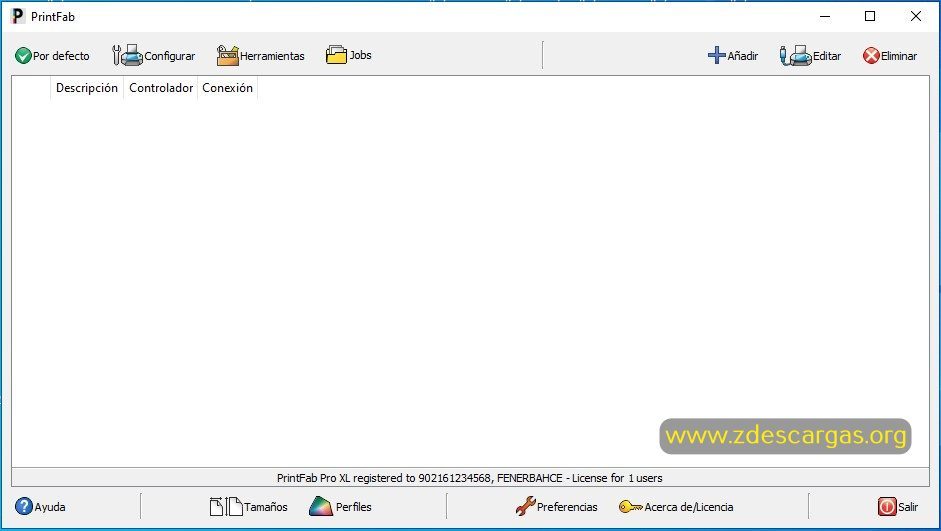This screenshot has width=941, height=531.
Task: Click the Salir label
Action: coord(908,507)
